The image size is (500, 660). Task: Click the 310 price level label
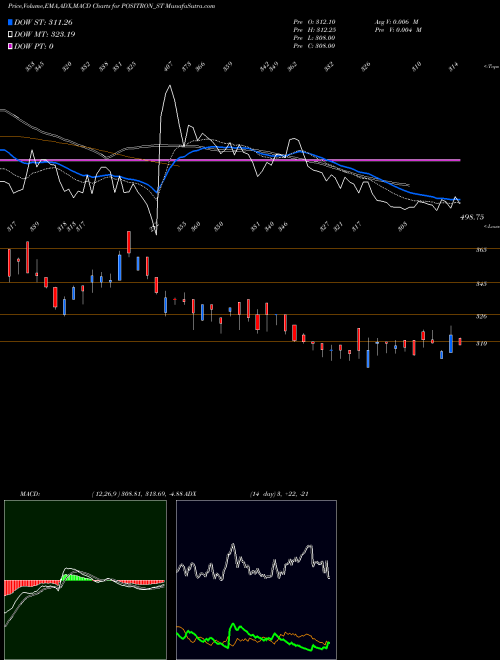click(x=481, y=343)
